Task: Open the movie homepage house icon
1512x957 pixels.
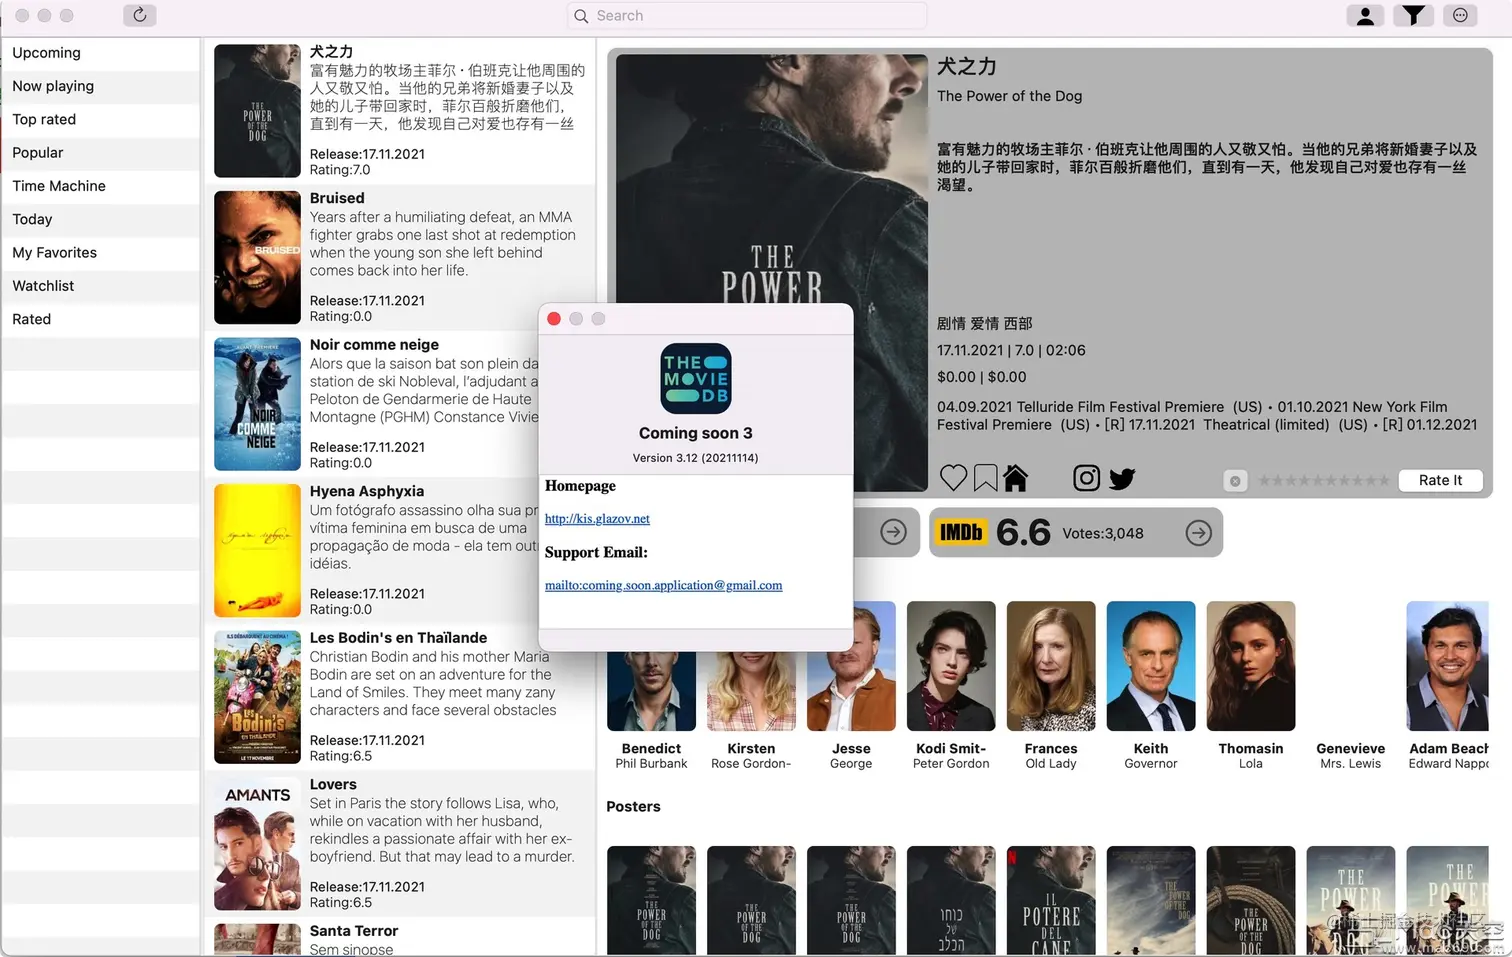Action: point(1016,478)
